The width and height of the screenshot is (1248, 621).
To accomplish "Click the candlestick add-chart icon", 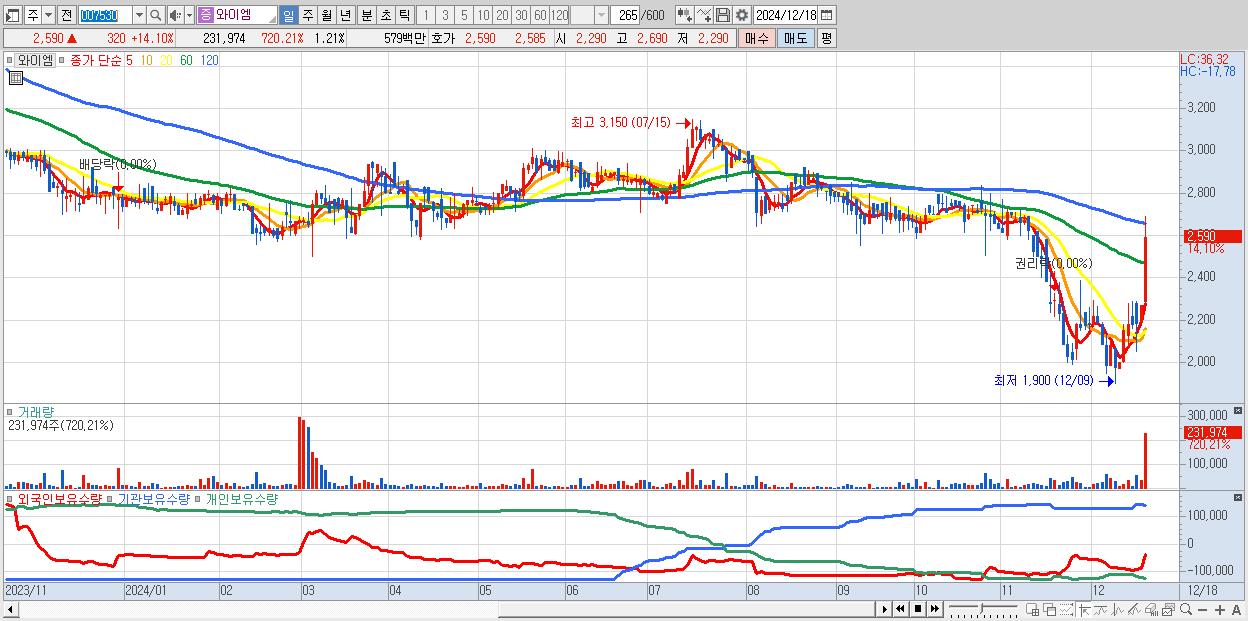I will (x=685, y=15).
